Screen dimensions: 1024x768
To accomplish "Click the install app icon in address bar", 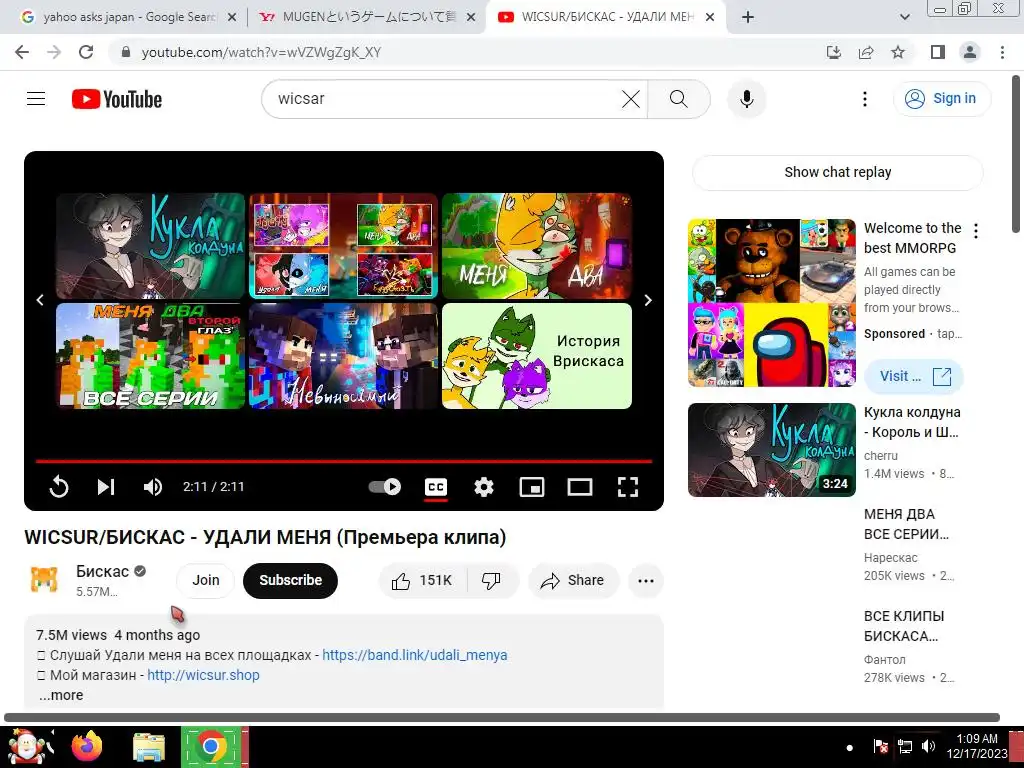I will click(x=834, y=52).
